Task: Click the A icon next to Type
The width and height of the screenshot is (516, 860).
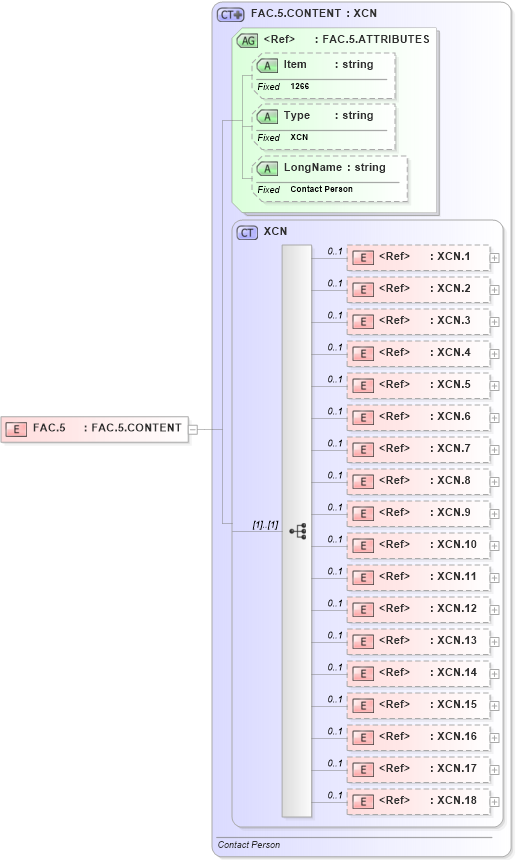Action: tap(267, 117)
